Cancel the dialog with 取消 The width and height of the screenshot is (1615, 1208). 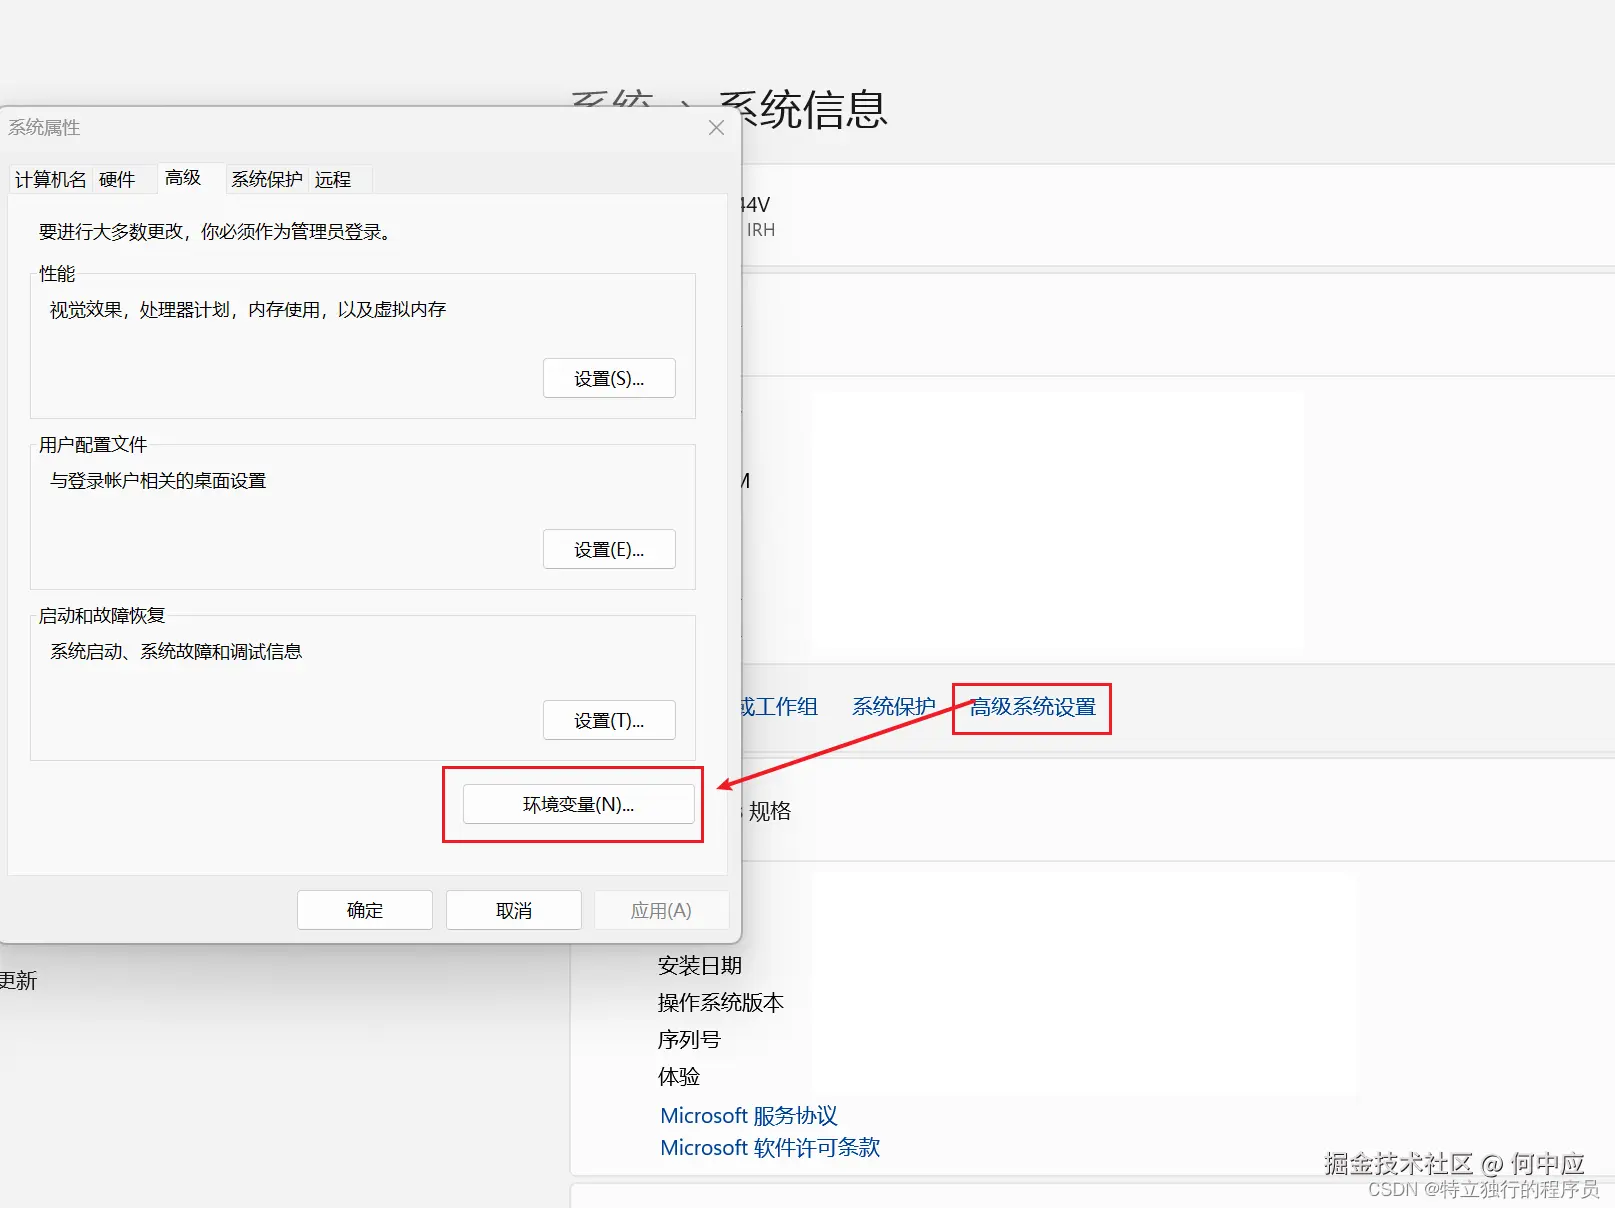click(x=513, y=909)
